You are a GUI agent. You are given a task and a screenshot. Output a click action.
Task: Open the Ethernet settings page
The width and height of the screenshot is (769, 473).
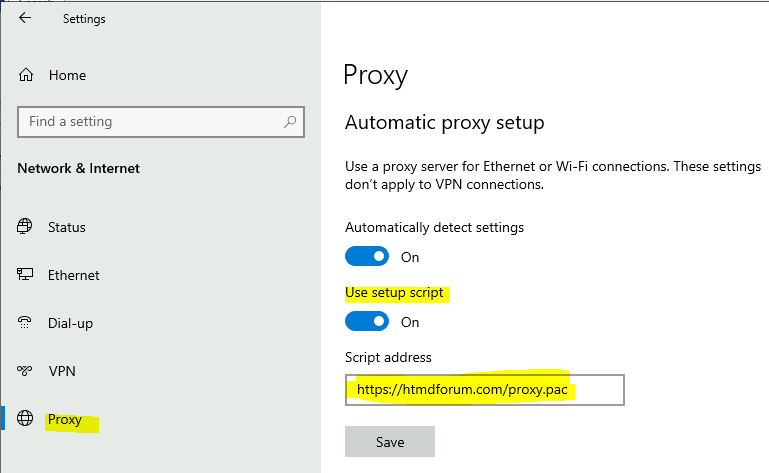(74, 275)
